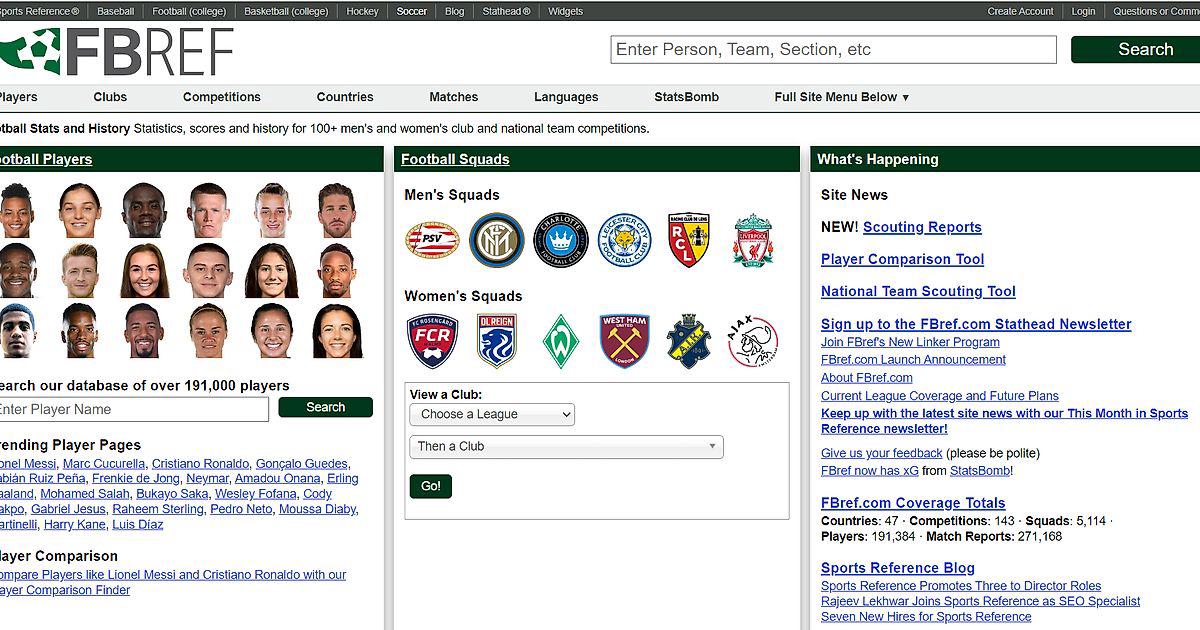Open the Then a Club dropdown

coord(566,446)
